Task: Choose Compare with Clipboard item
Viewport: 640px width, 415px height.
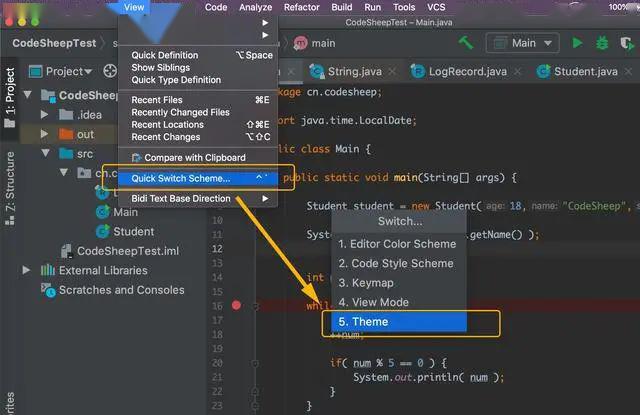Action: (x=198, y=158)
